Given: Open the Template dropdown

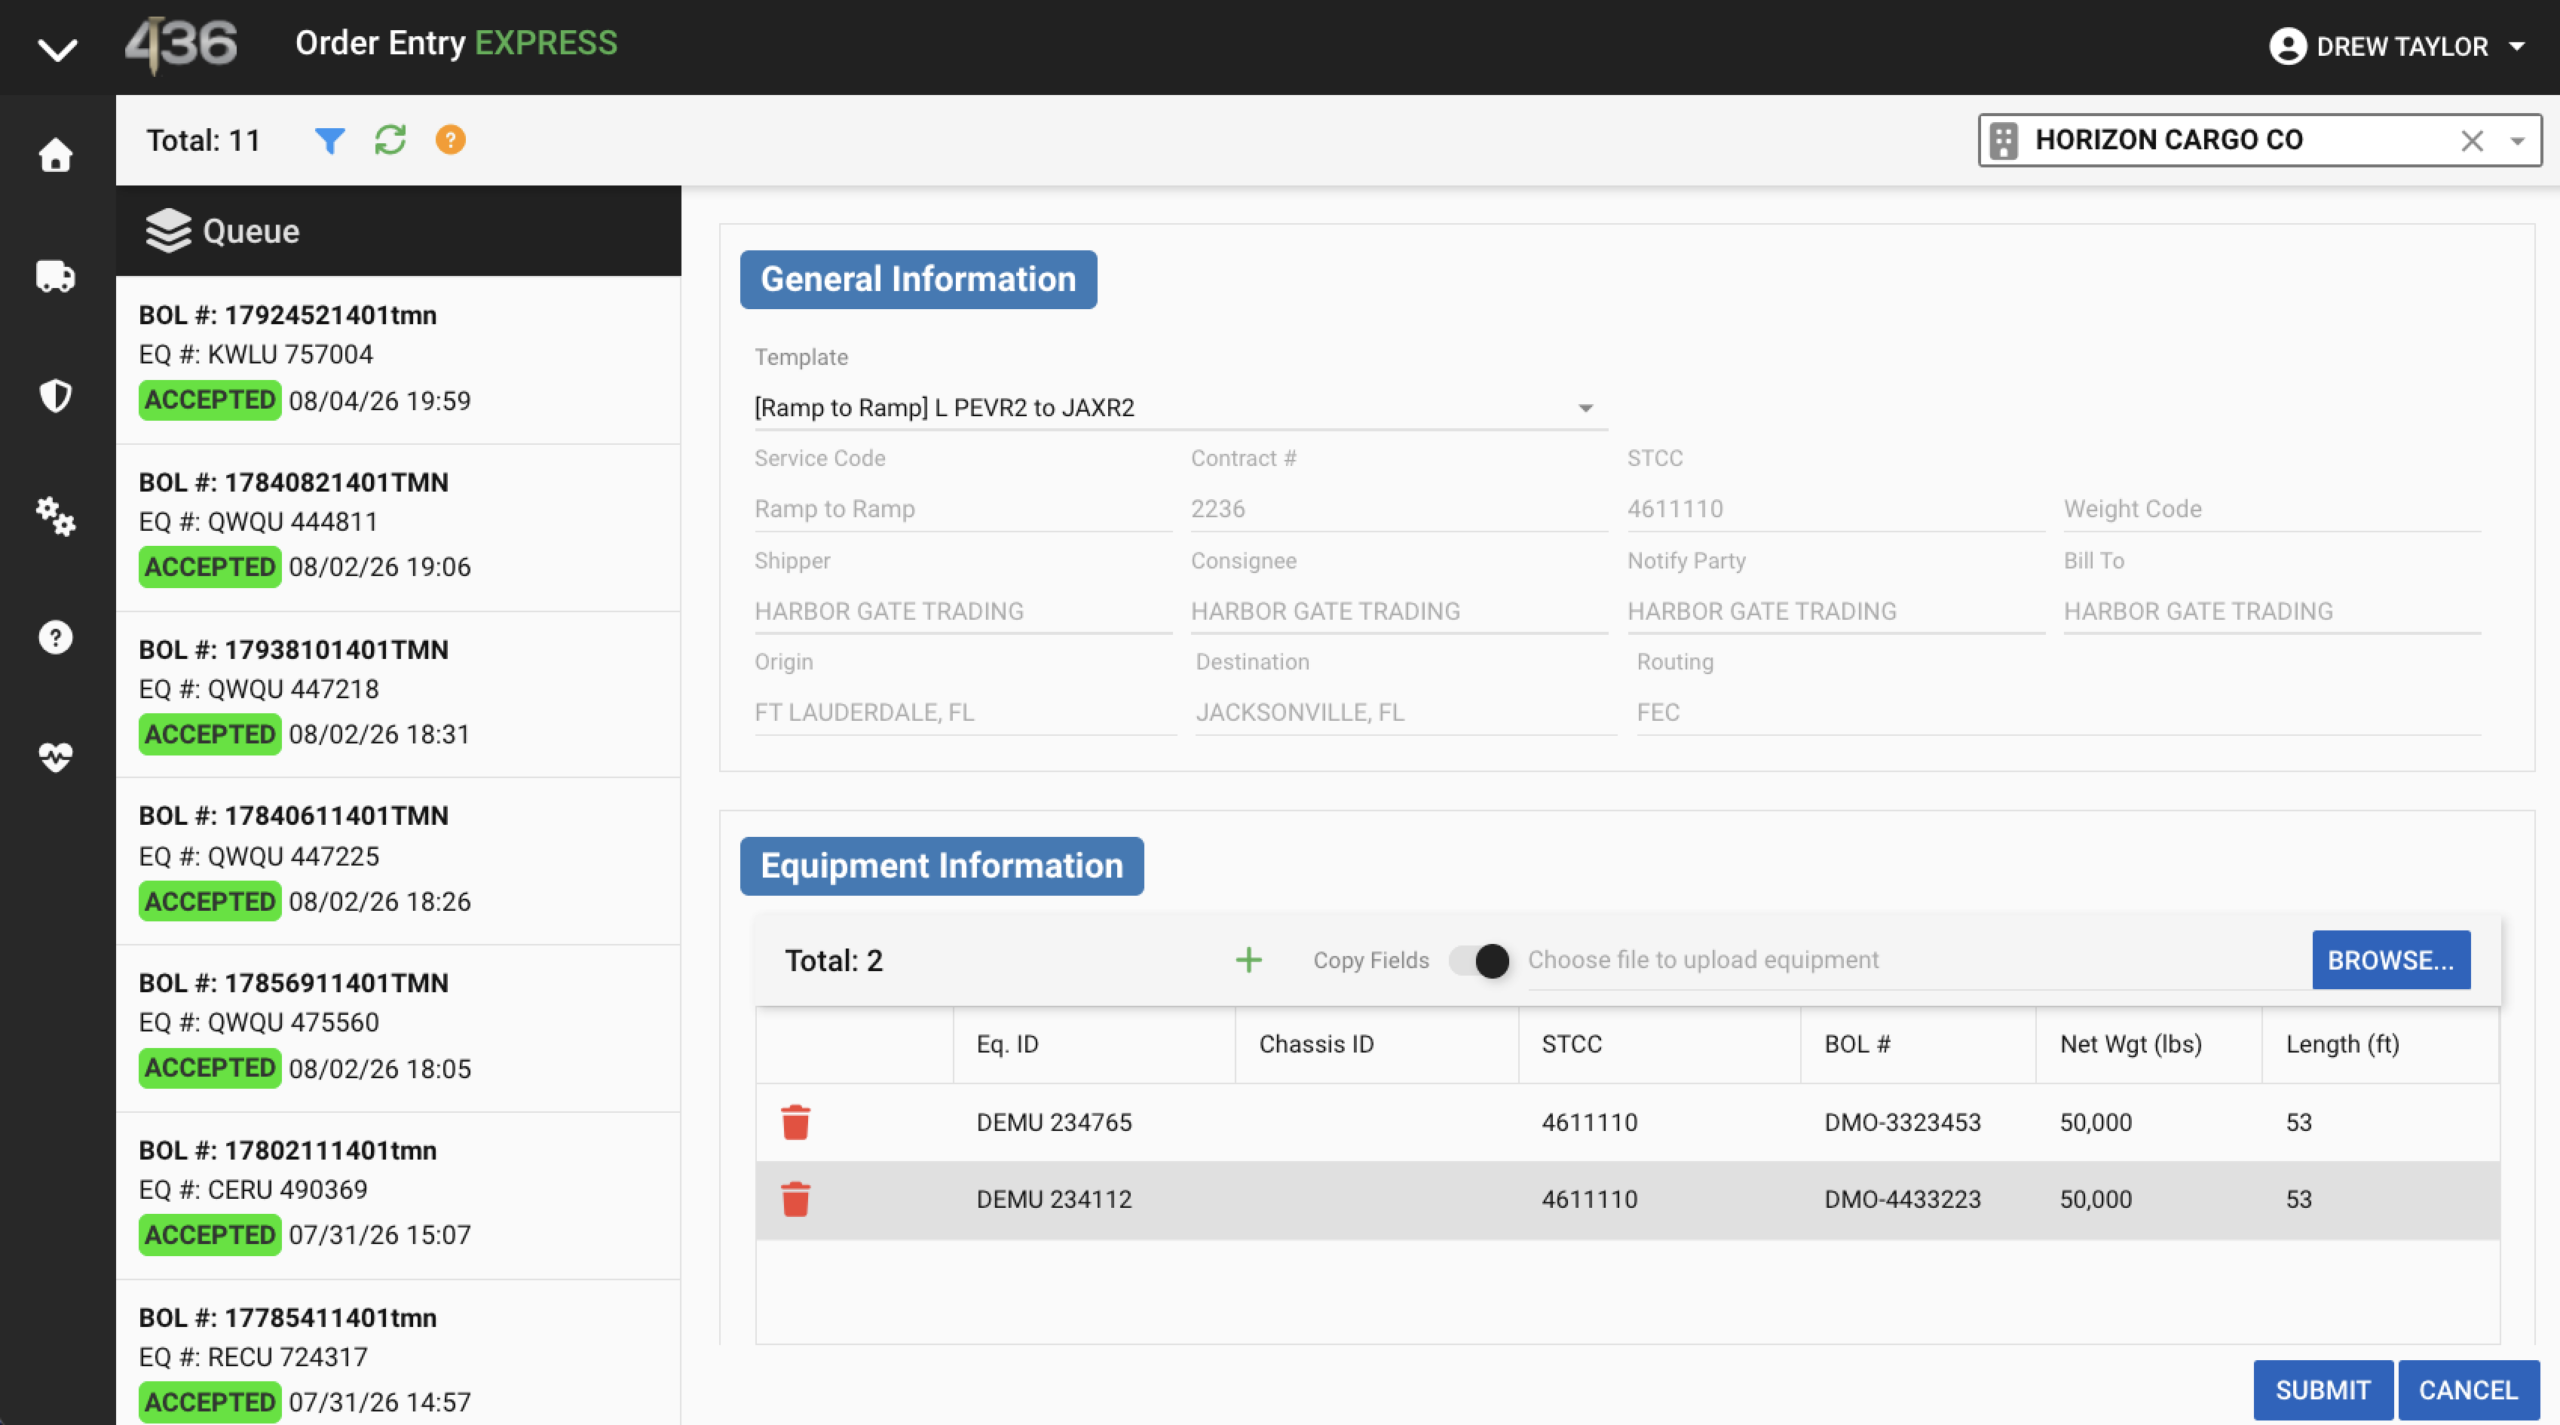Looking at the screenshot, I should coord(1180,408).
